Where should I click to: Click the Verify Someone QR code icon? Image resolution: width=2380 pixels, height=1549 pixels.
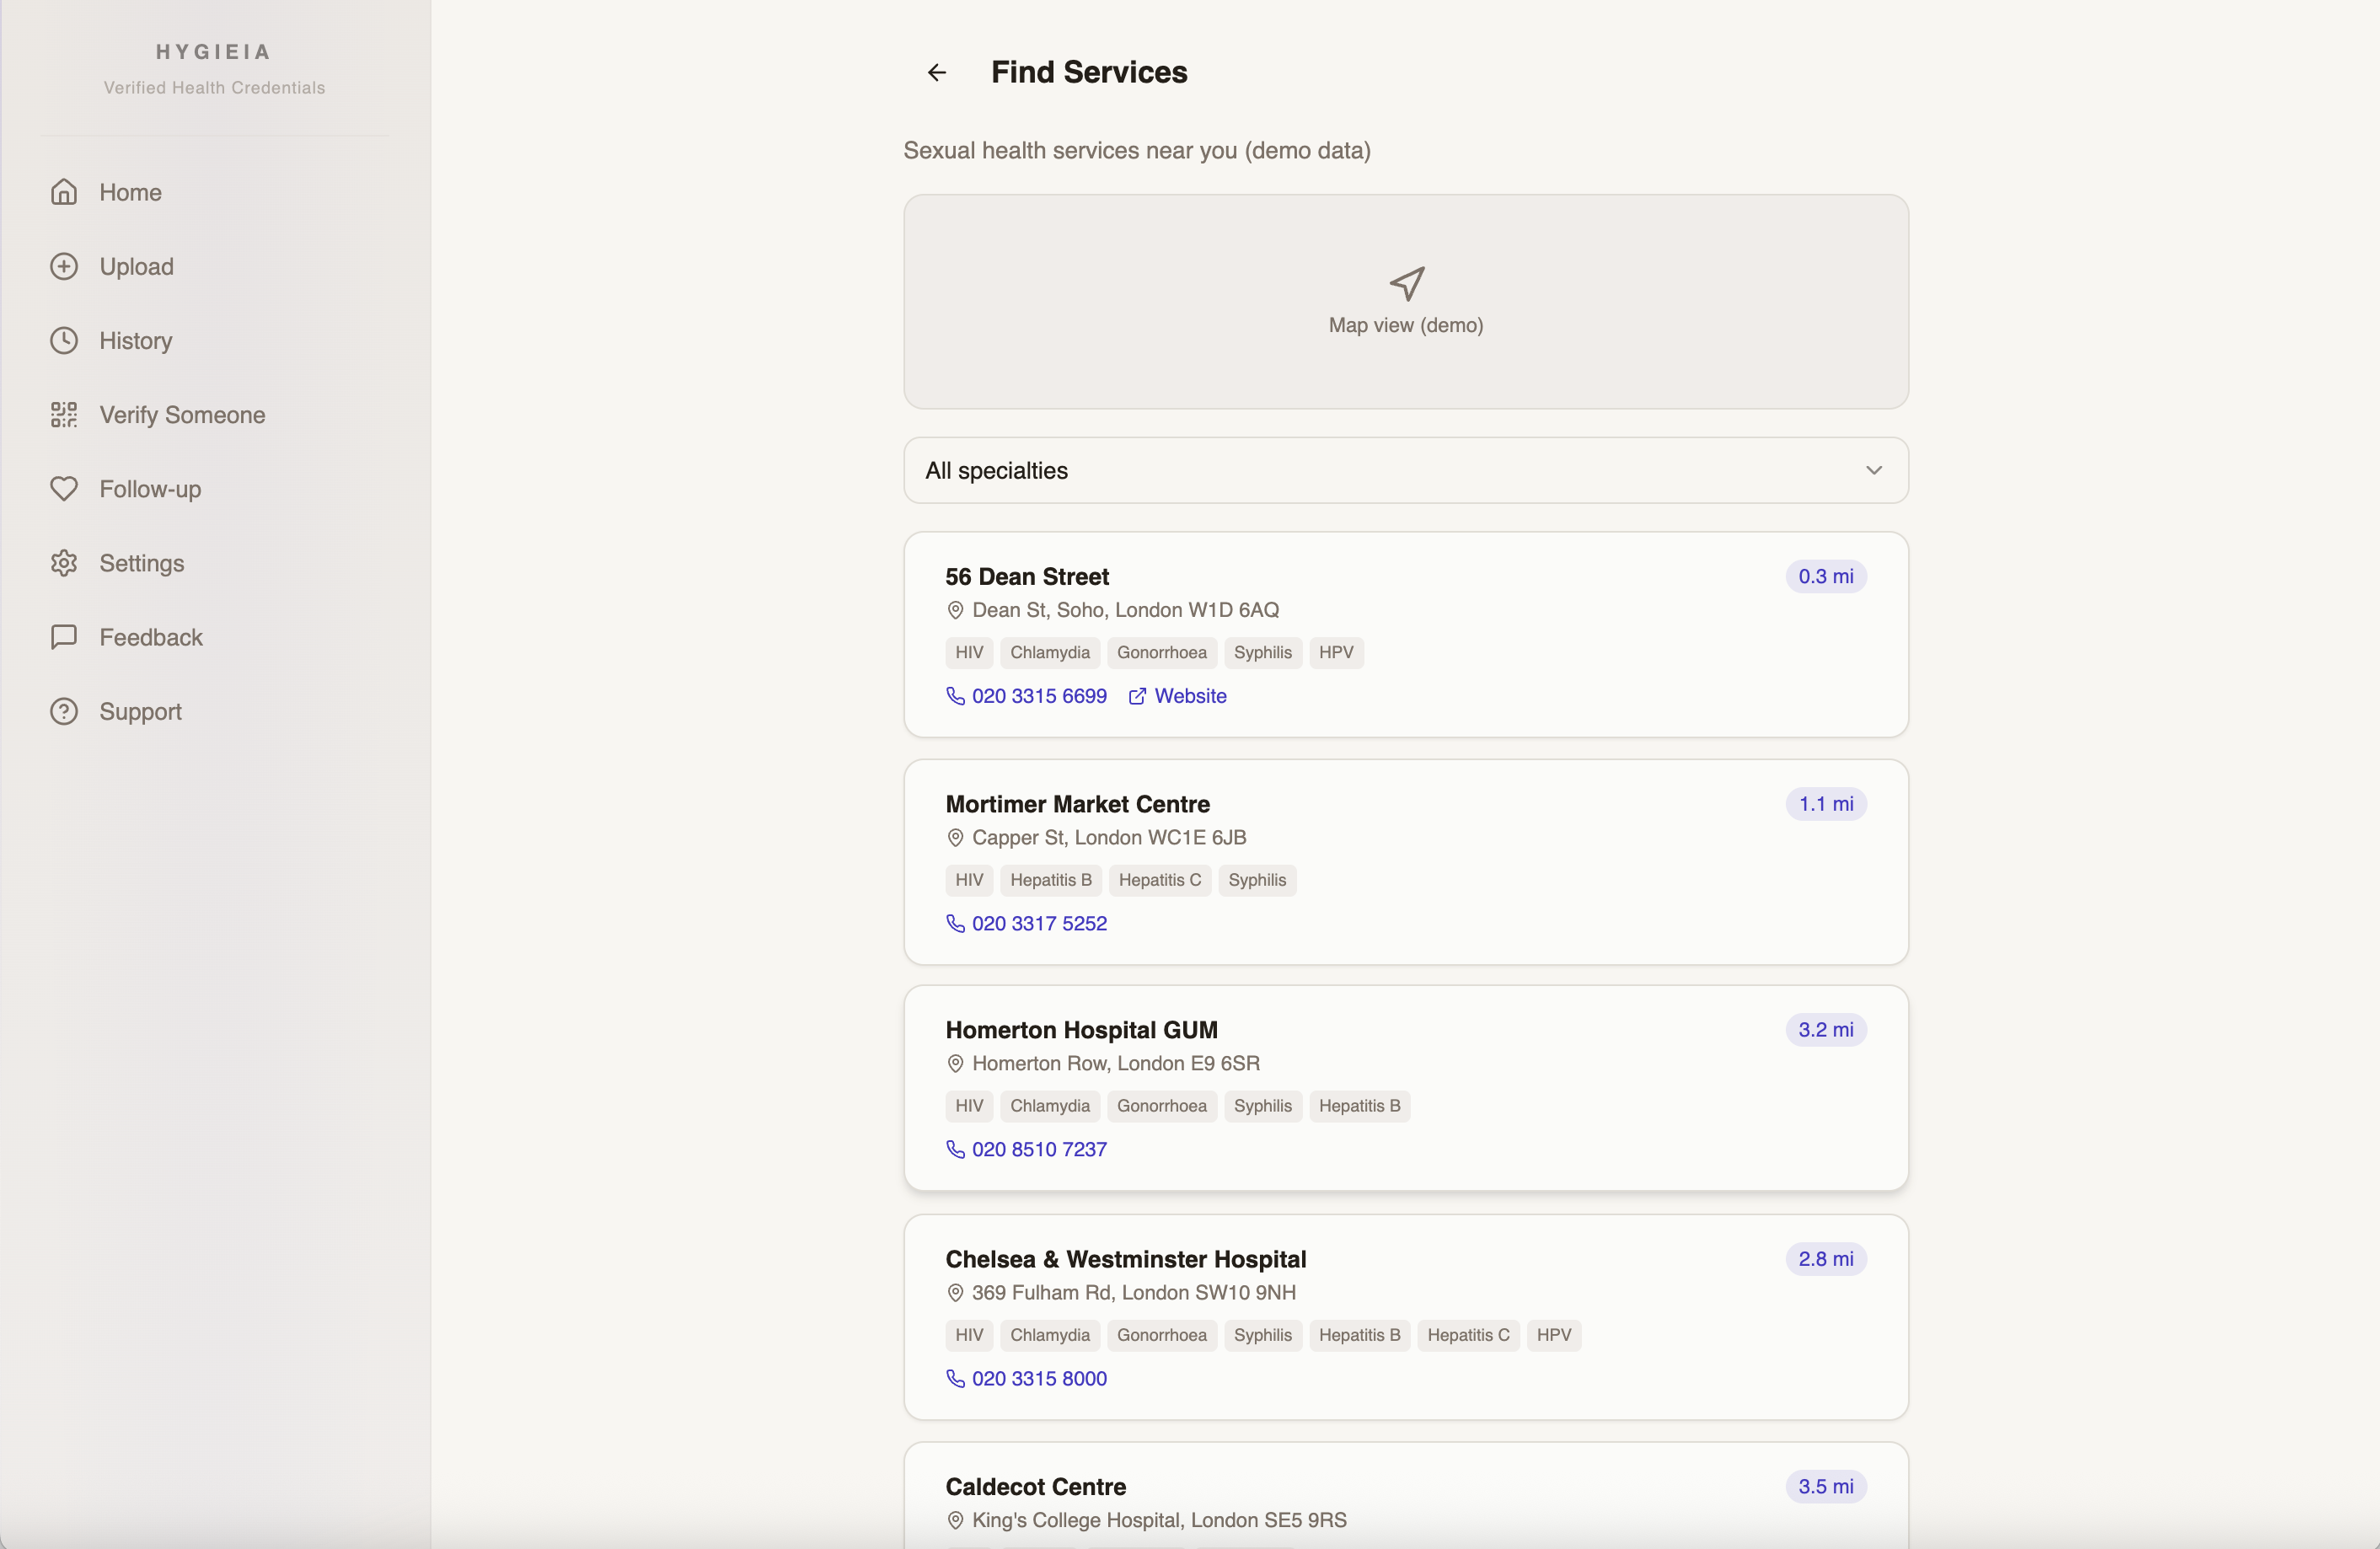(64, 415)
